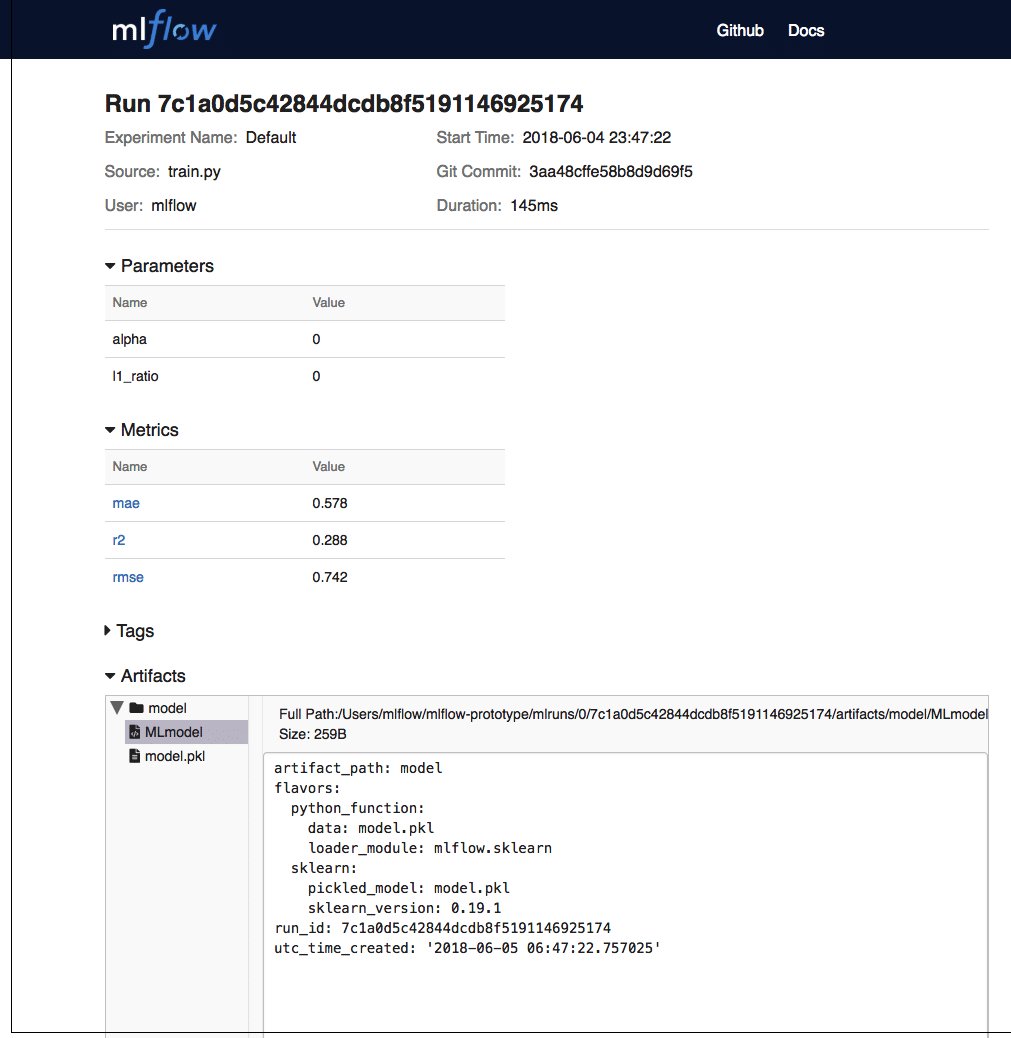Click the artifact Full Path text
The image size is (1011, 1038).
[x=632, y=714]
